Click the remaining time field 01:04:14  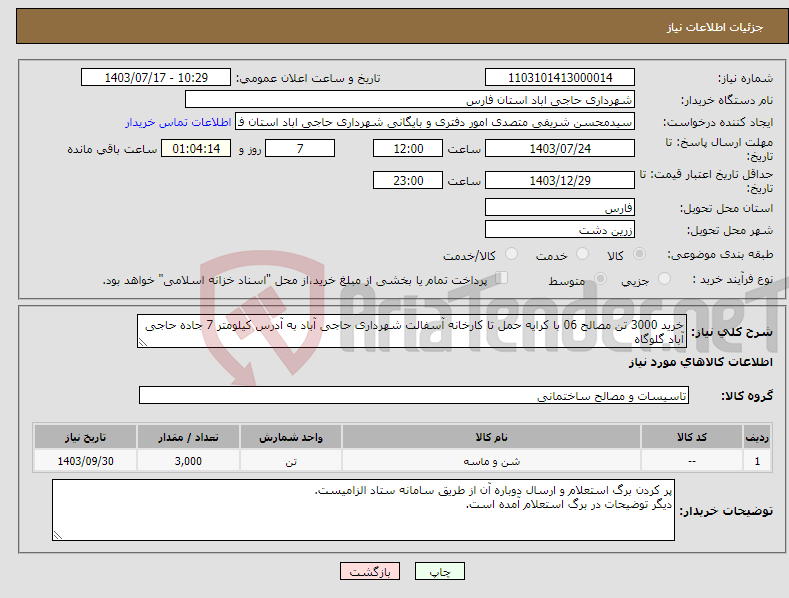[196, 148]
